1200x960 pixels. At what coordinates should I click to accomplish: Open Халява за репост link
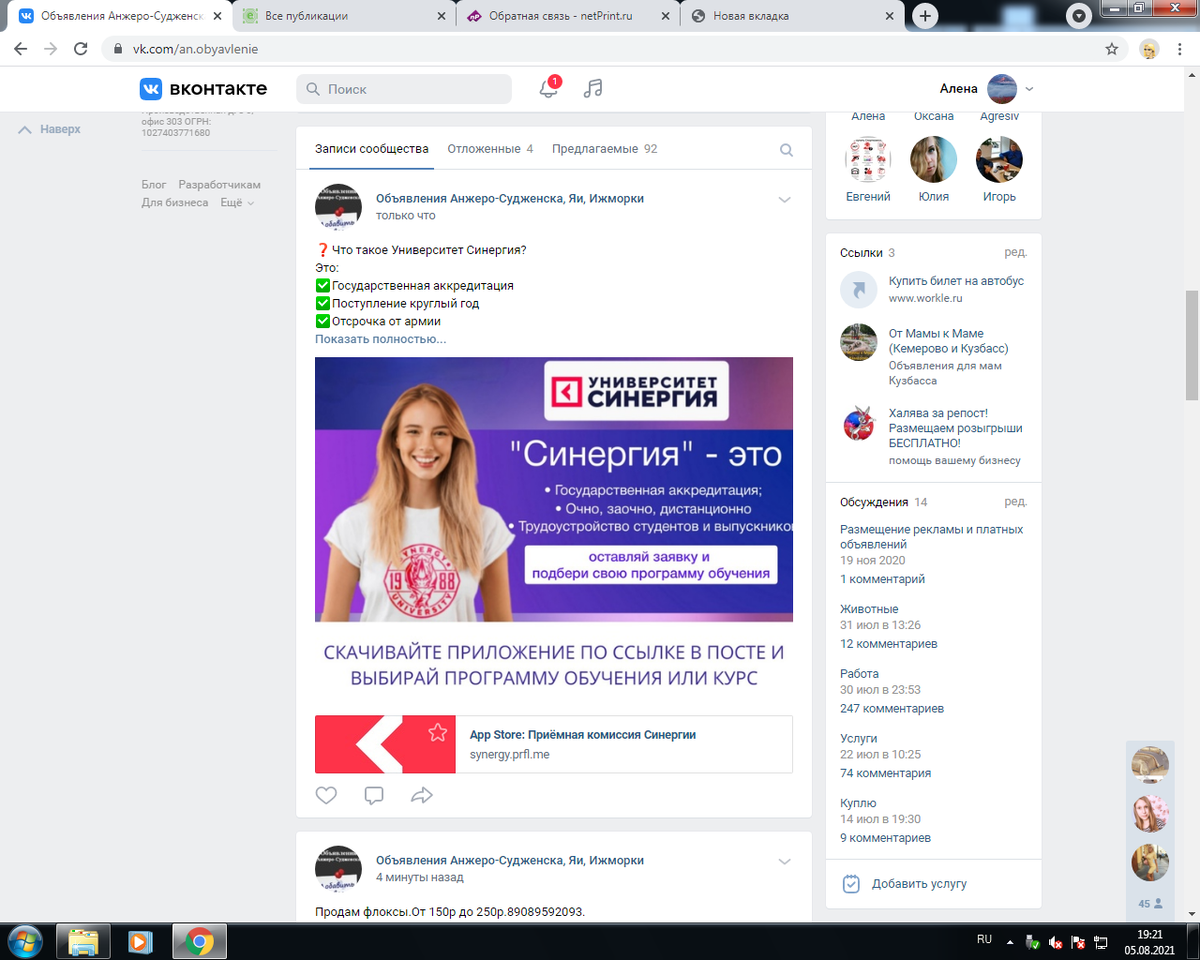tap(956, 427)
